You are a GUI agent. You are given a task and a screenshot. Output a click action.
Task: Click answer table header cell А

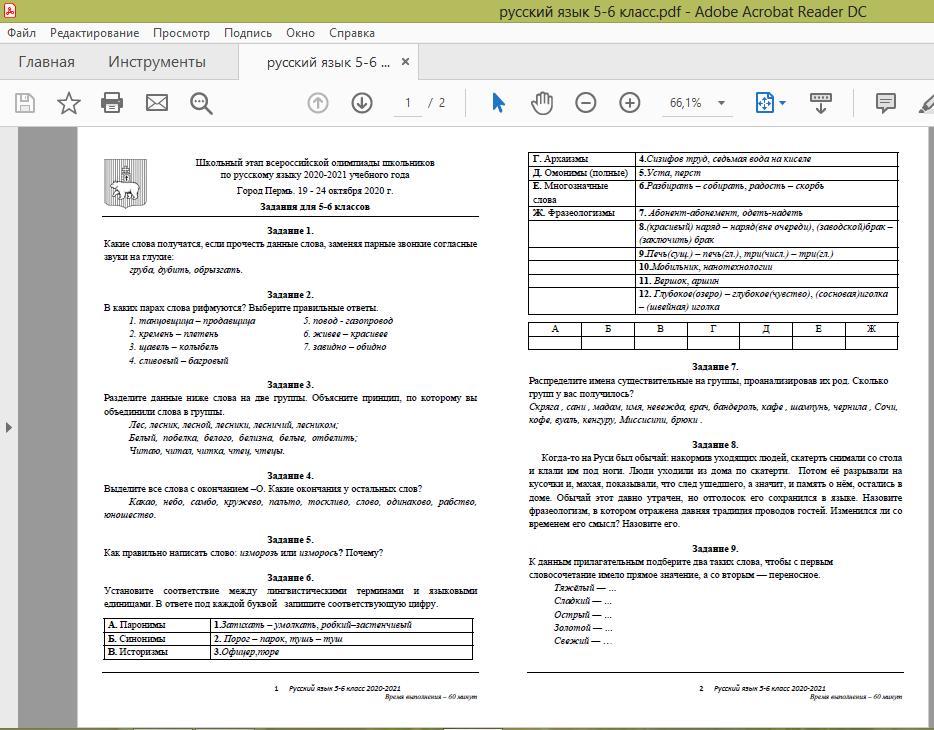click(x=555, y=329)
